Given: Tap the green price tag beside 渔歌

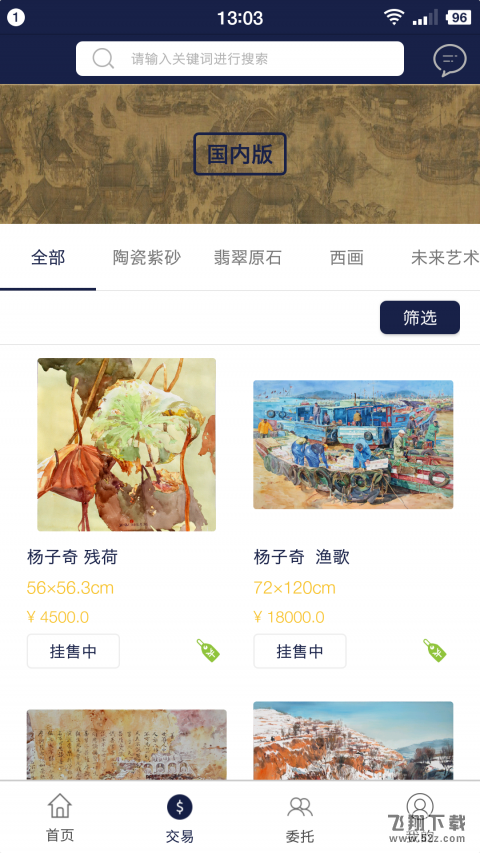Looking at the screenshot, I should click(x=435, y=650).
